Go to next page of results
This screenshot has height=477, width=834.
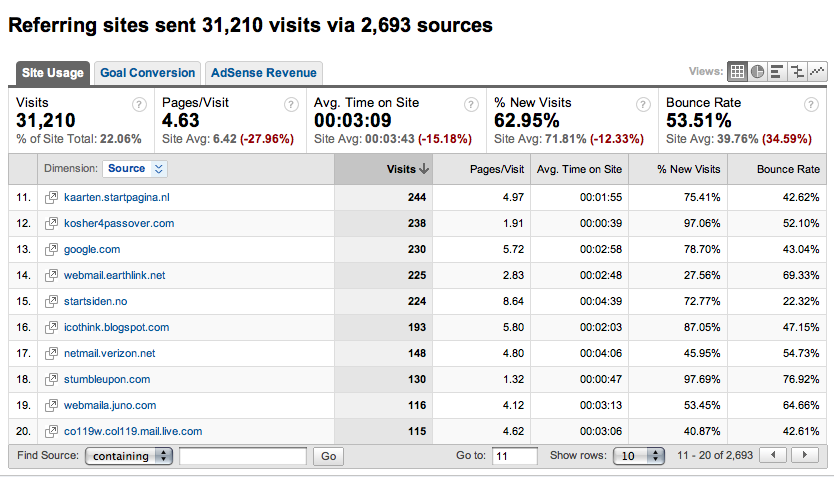point(805,455)
